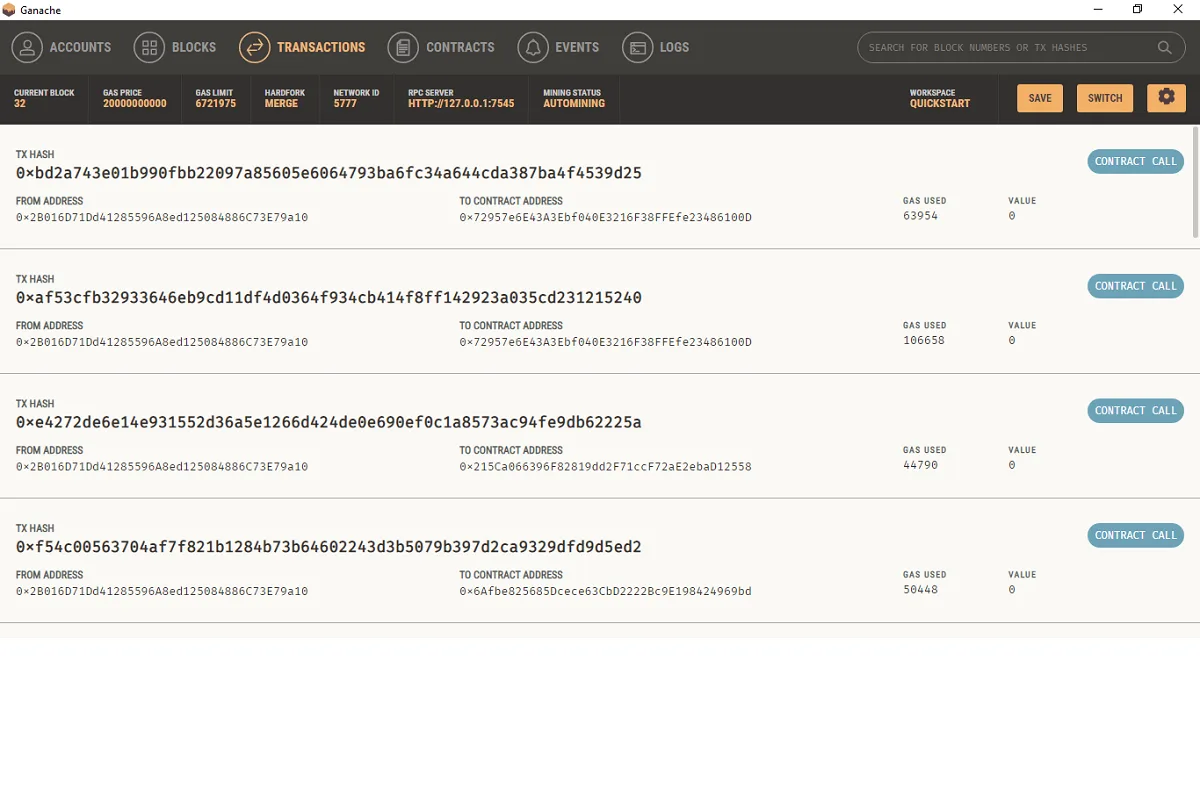Click the Gas Limit value 6721975
Image resolution: width=1200 pixels, height=800 pixels.
pyautogui.click(x=216, y=104)
